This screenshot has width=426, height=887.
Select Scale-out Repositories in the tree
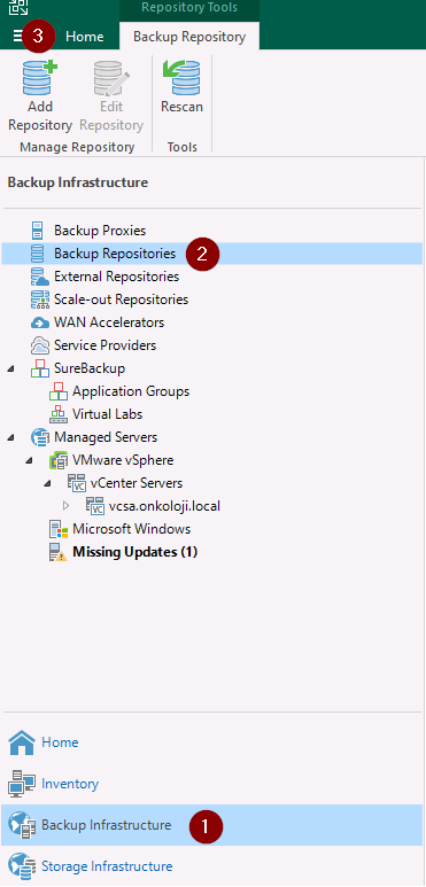(121, 300)
